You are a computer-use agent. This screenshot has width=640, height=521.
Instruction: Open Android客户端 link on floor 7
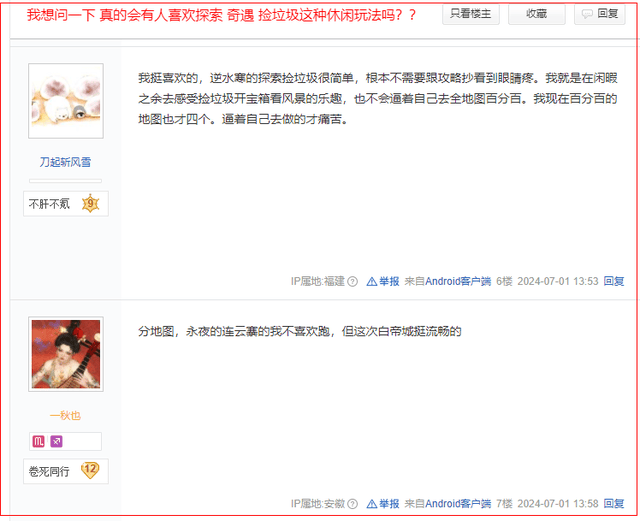458,504
